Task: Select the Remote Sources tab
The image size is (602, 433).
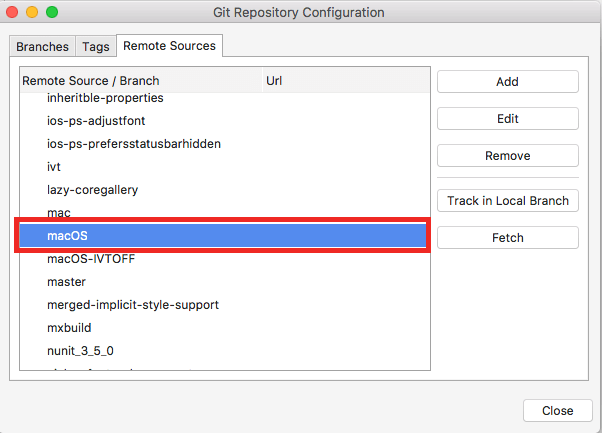Action: (x=170, y=46)
